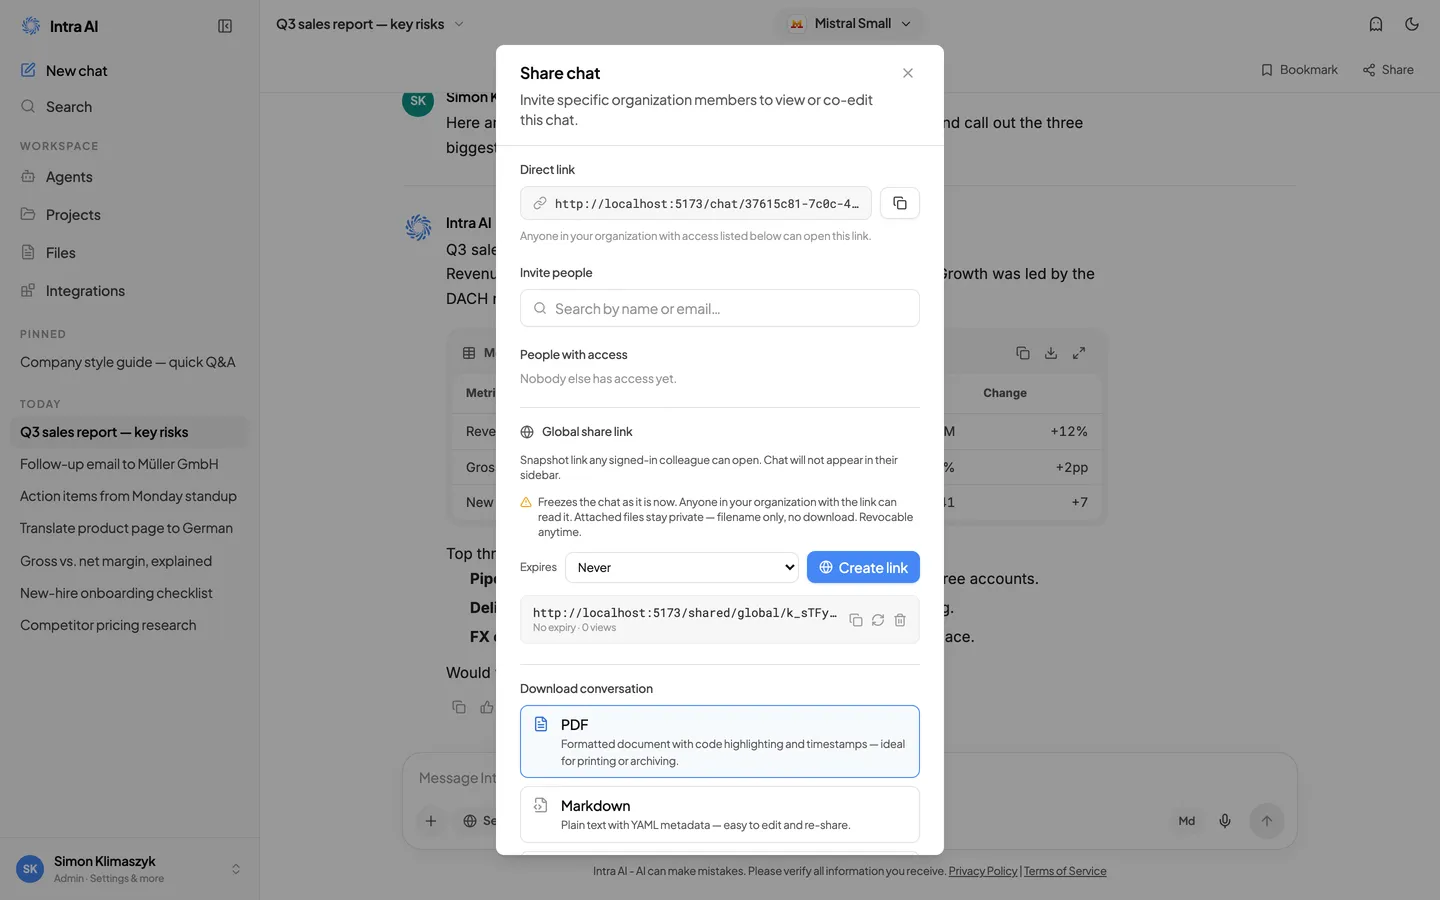This screenshot has width=1440, height=900.
Task: Delete the global share link
Action: point(899,620)
